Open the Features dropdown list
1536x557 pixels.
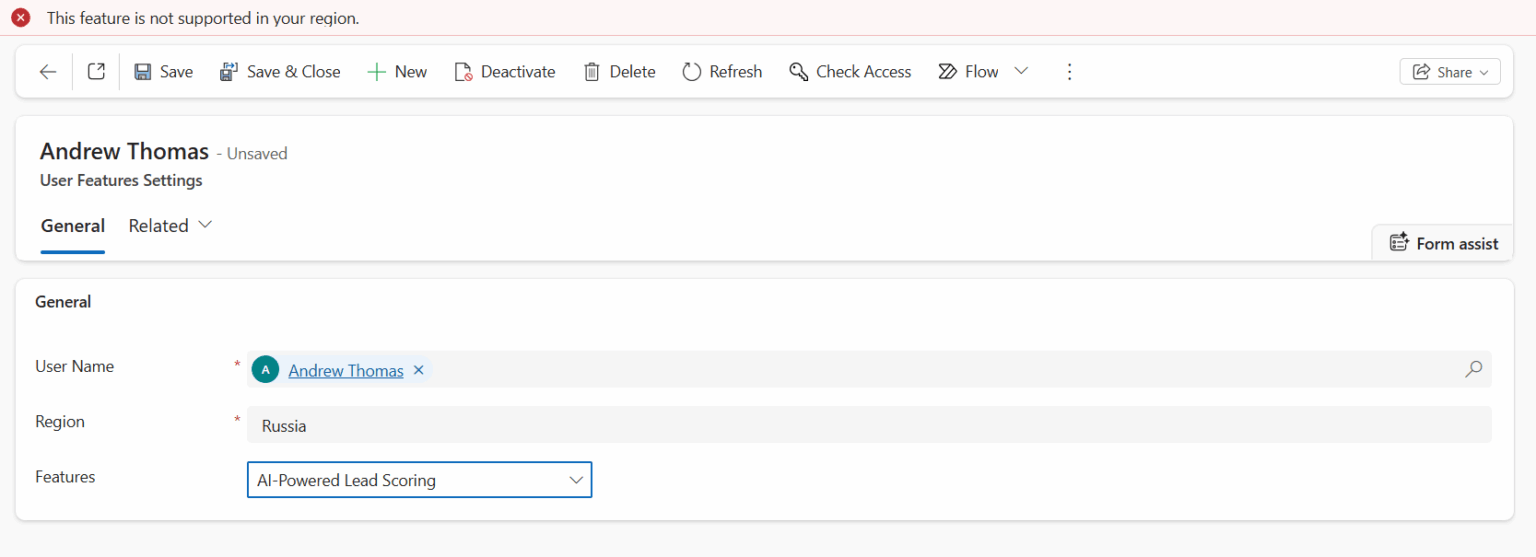pos(419,480)
